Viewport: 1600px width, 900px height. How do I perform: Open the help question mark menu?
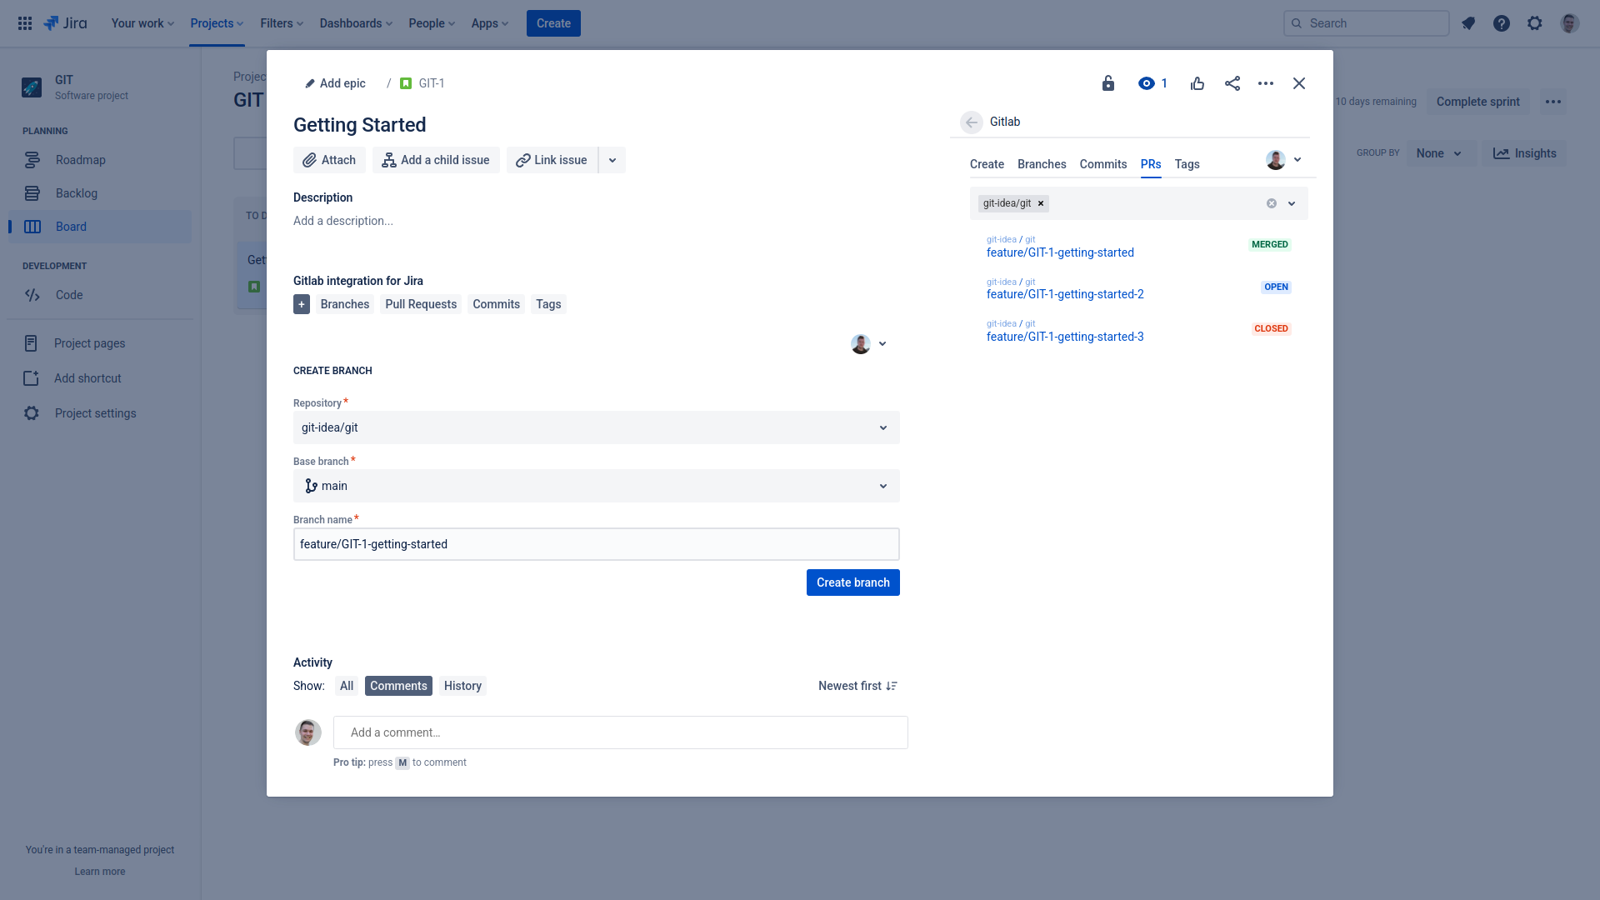click(1501, 23)
